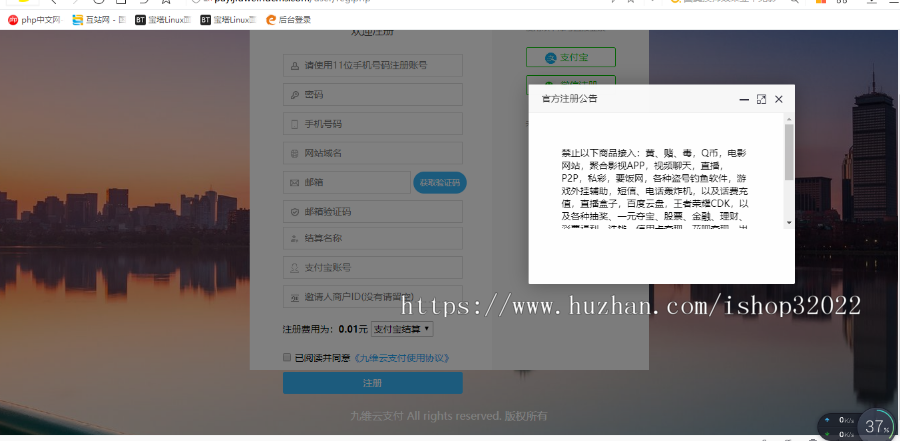Viewport: 900px width, 441px height.
Task: Close the 官方注册公告 popup
Action: pyautogui.click(x=778, y=99)
